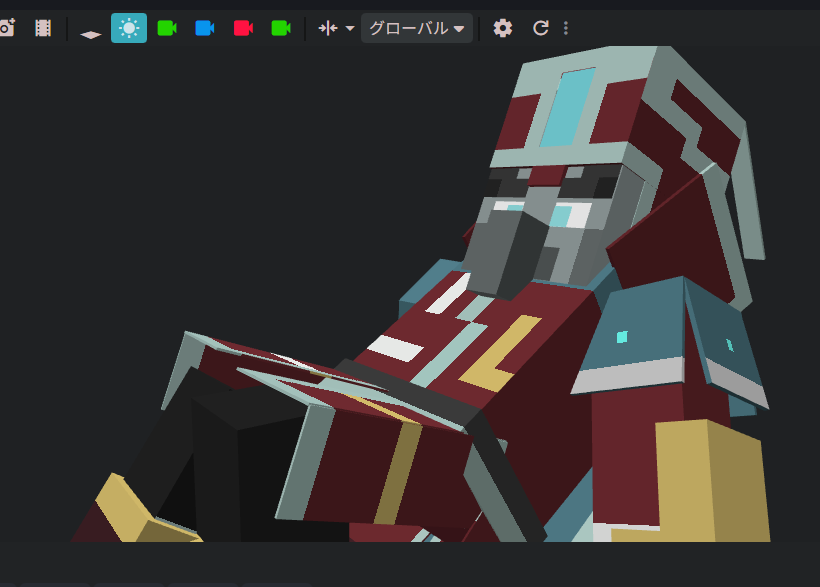
Task: Click the green camera icon beside the sun toggle
Action: [167, 28]
